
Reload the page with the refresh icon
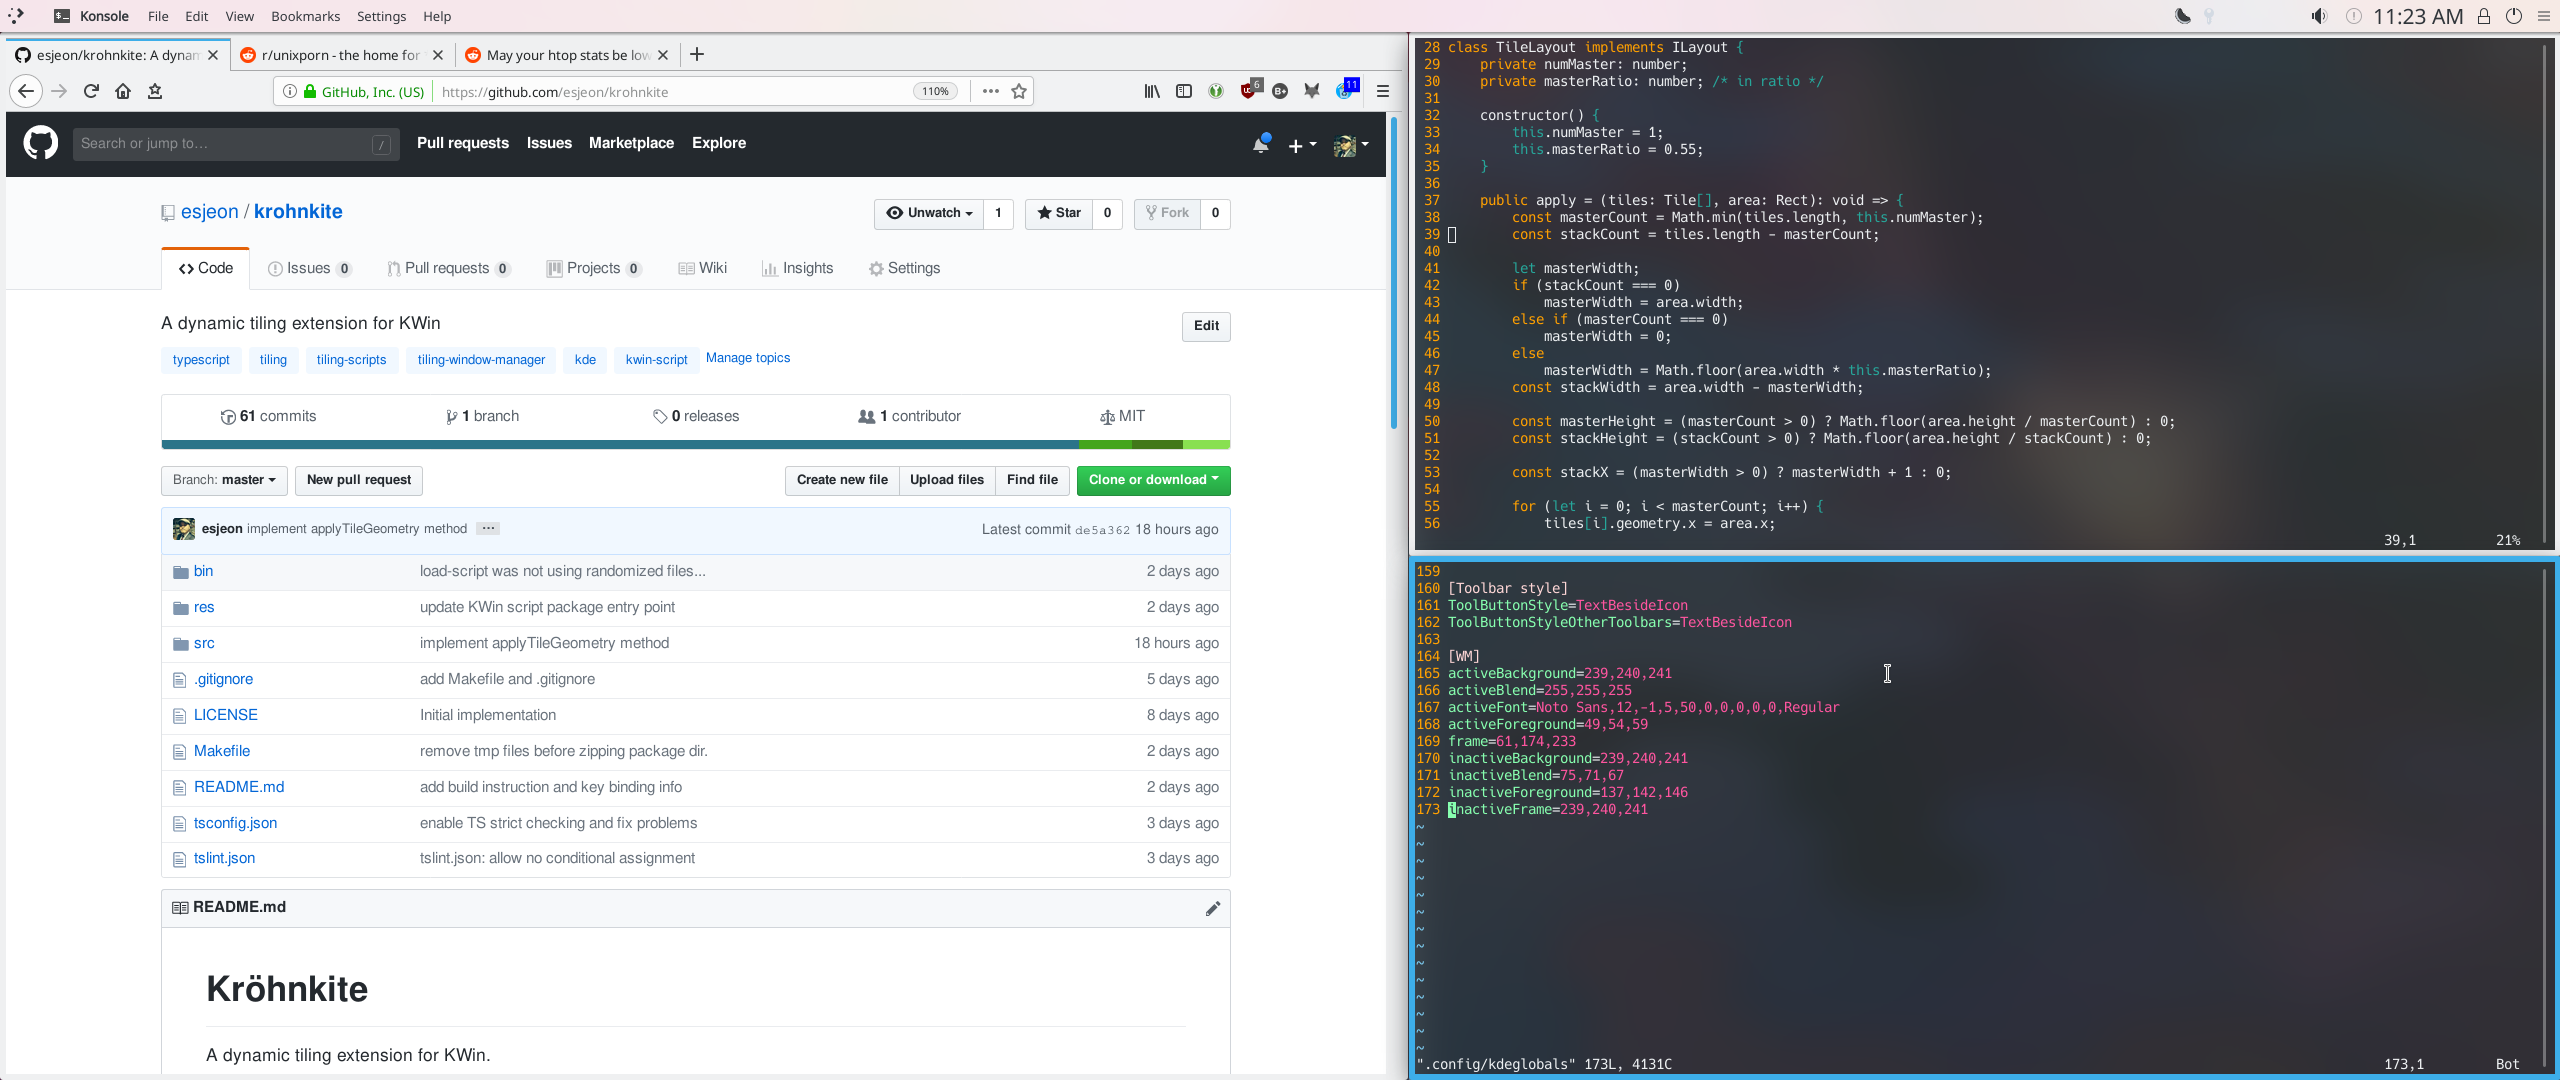click(91, 91)
